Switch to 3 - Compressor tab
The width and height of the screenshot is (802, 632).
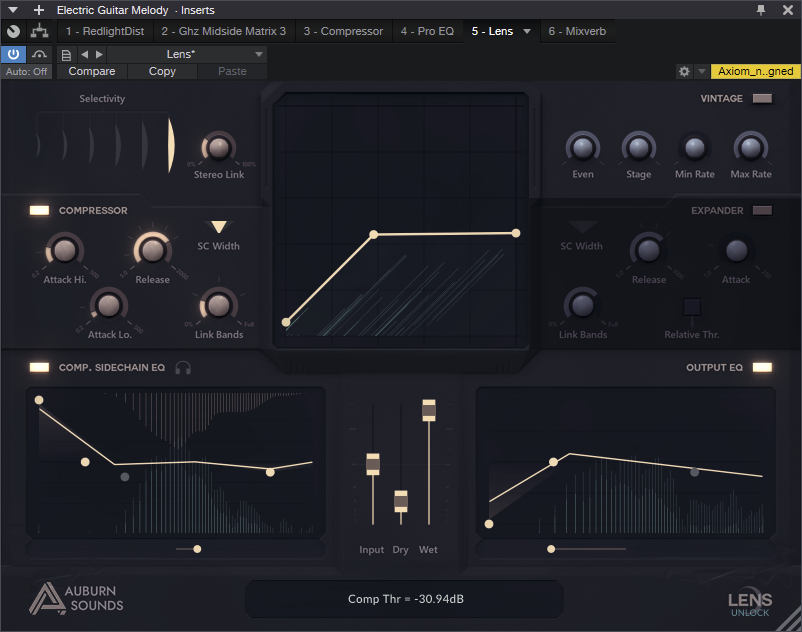343,31
